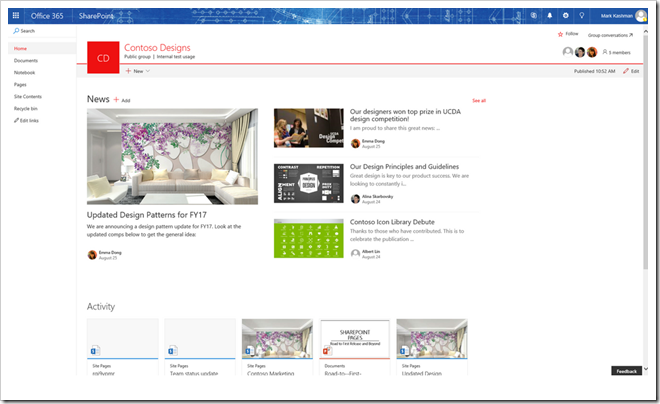Click the 5 members text
Viewport: 660px width, 404px height.
[x=619, y=53]
